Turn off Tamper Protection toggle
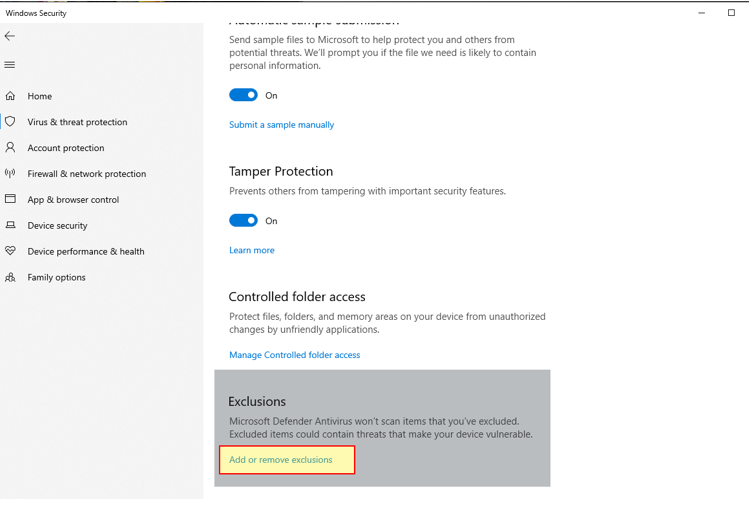Screen dimensions: 749x506 coord(243,220)
